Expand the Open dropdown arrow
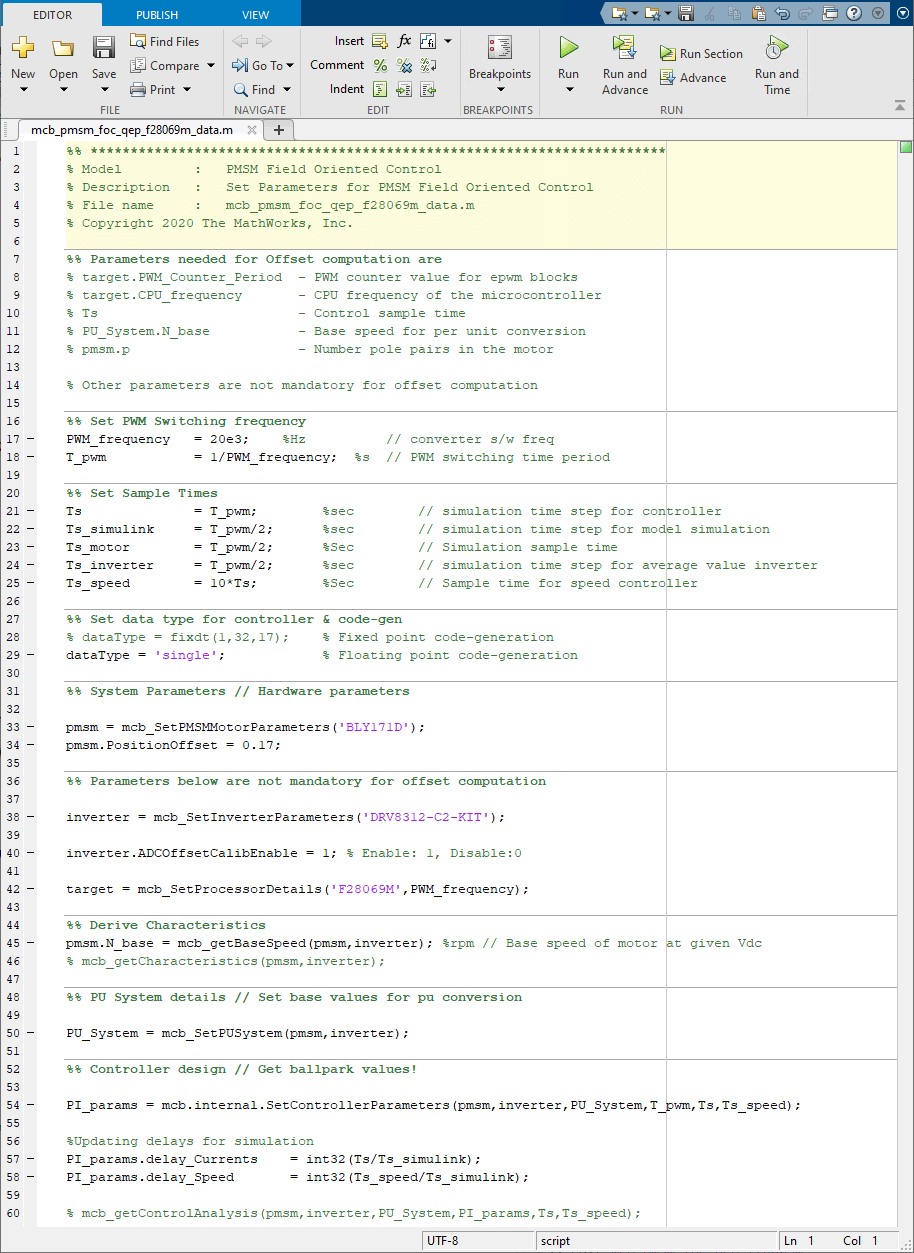 pos(63,90)
